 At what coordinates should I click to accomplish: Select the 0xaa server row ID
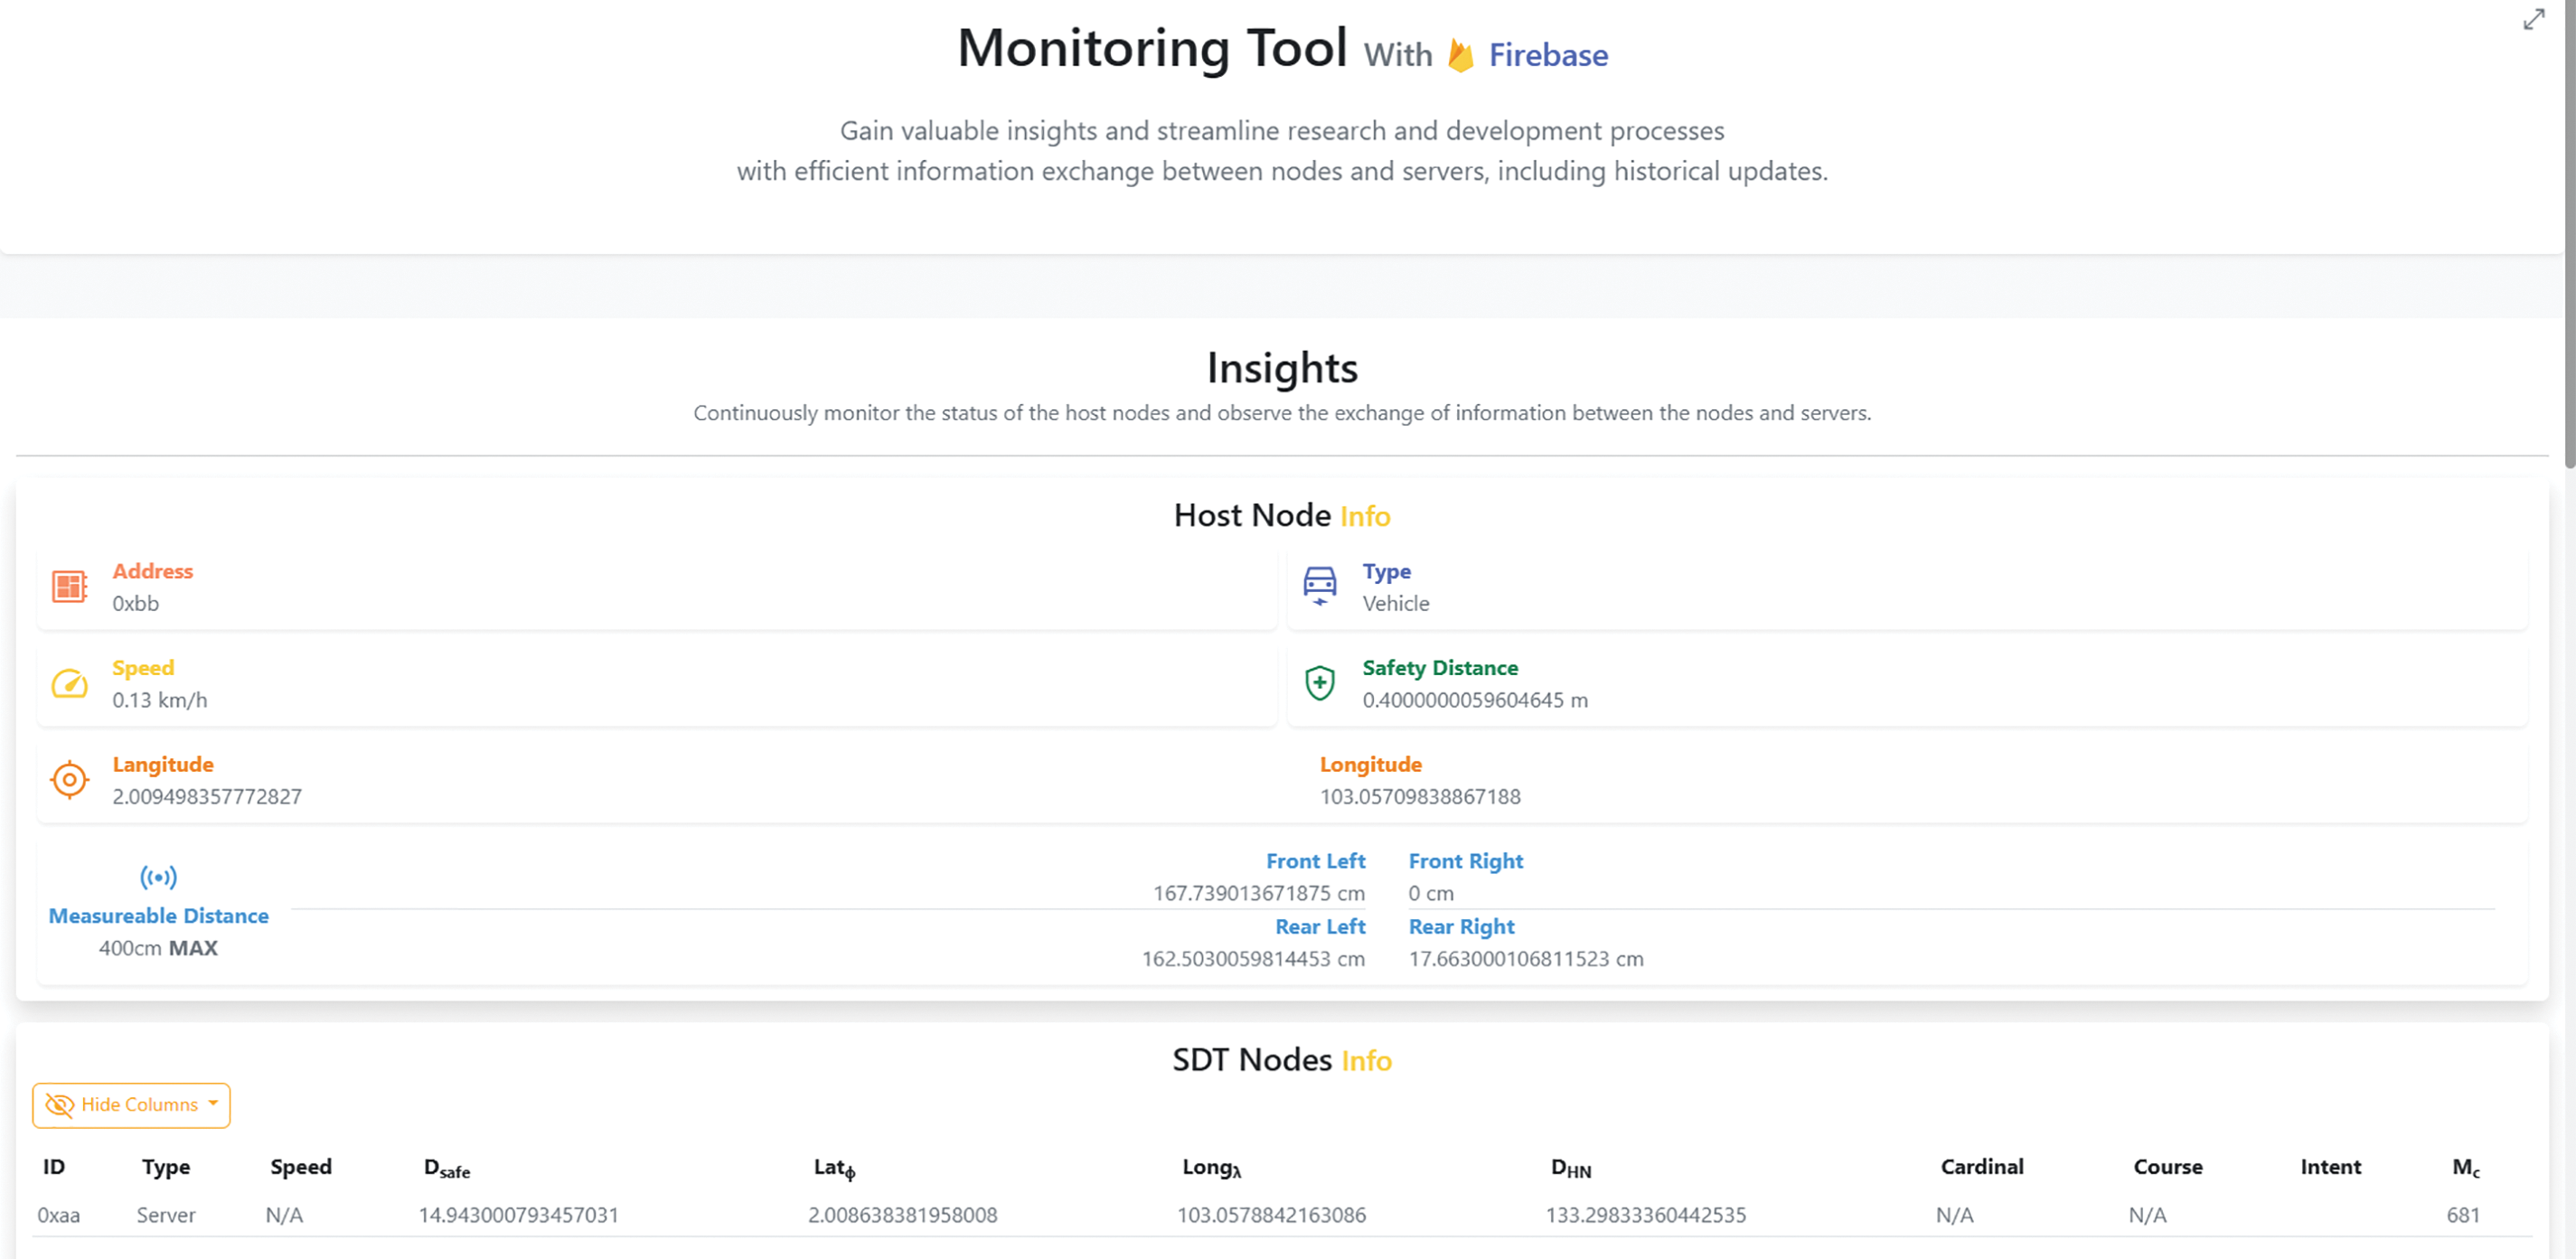58,1215
